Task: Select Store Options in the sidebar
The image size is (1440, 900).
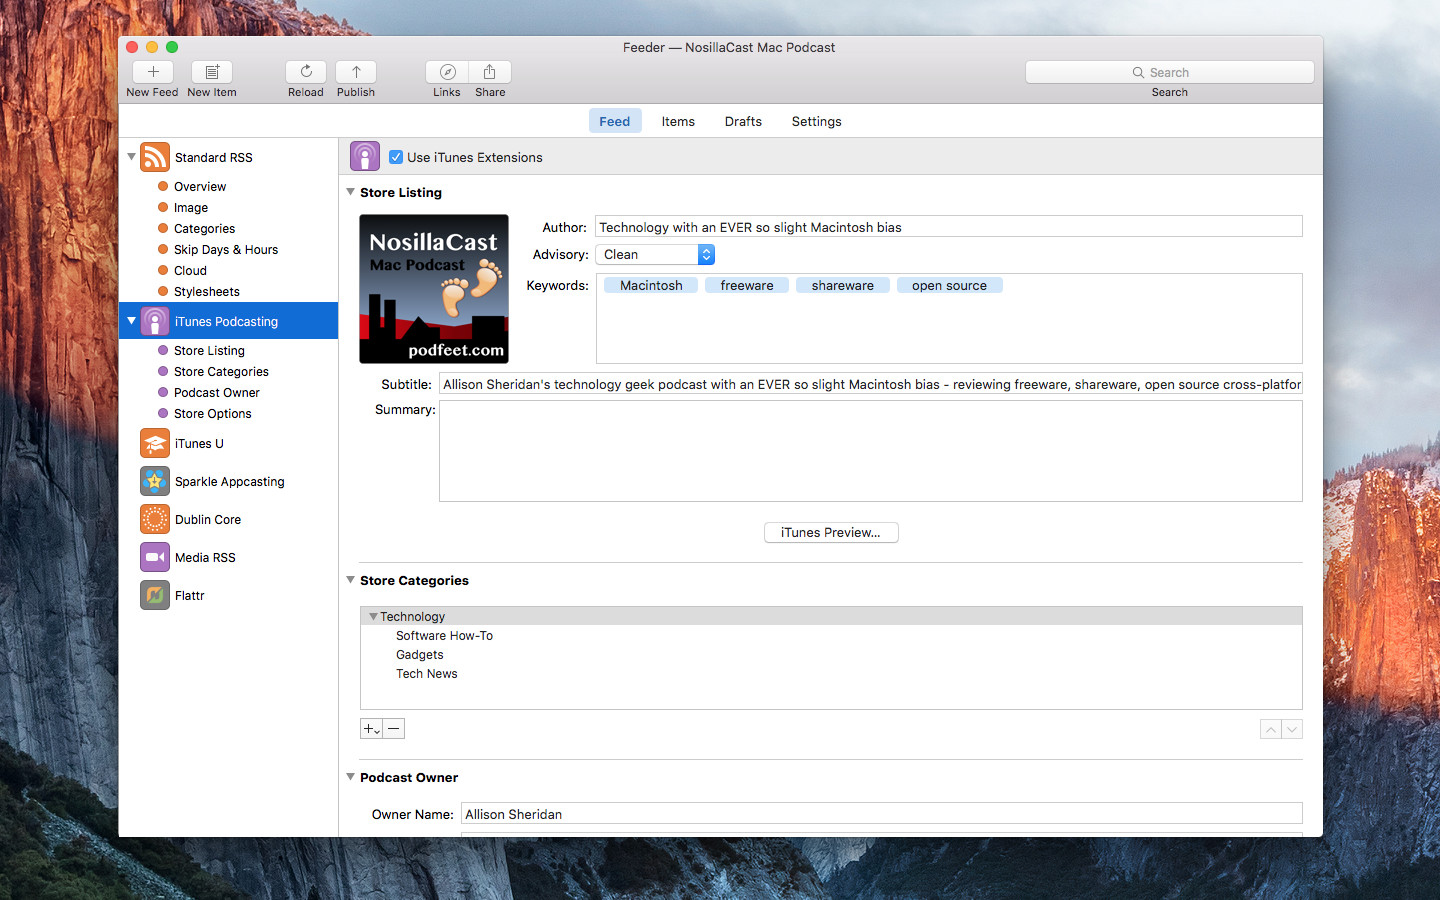Action: (x=213, y=413)
